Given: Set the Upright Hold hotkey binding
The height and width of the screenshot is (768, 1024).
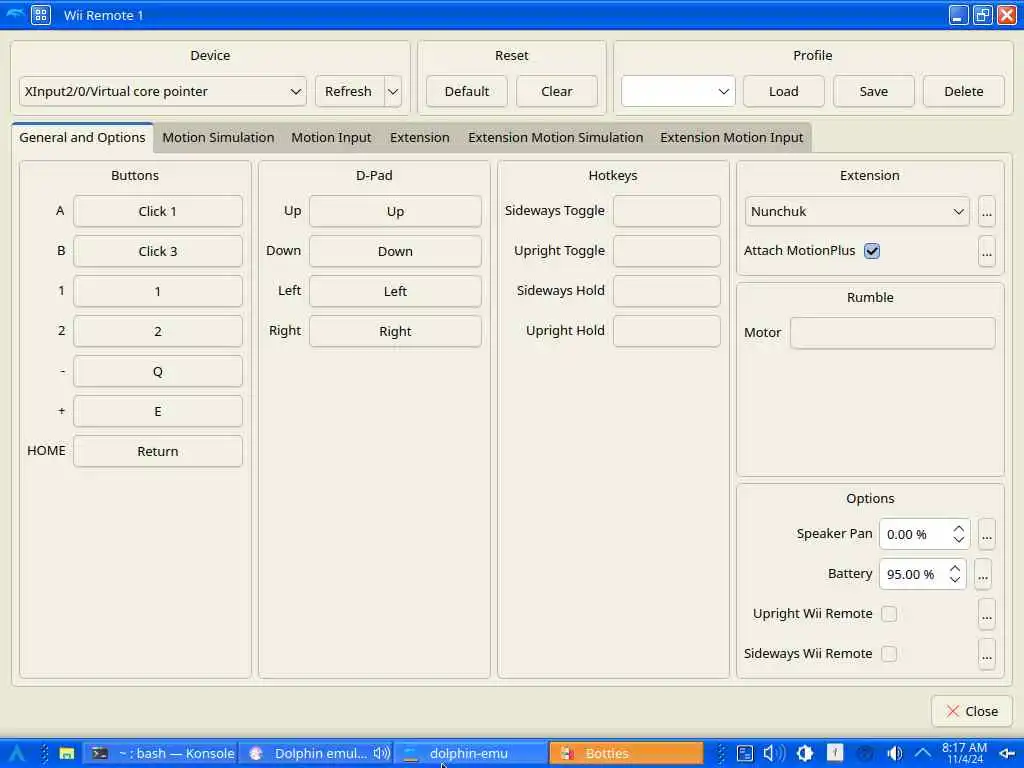Looking at the screenshot, I should [x=667, y=331].
